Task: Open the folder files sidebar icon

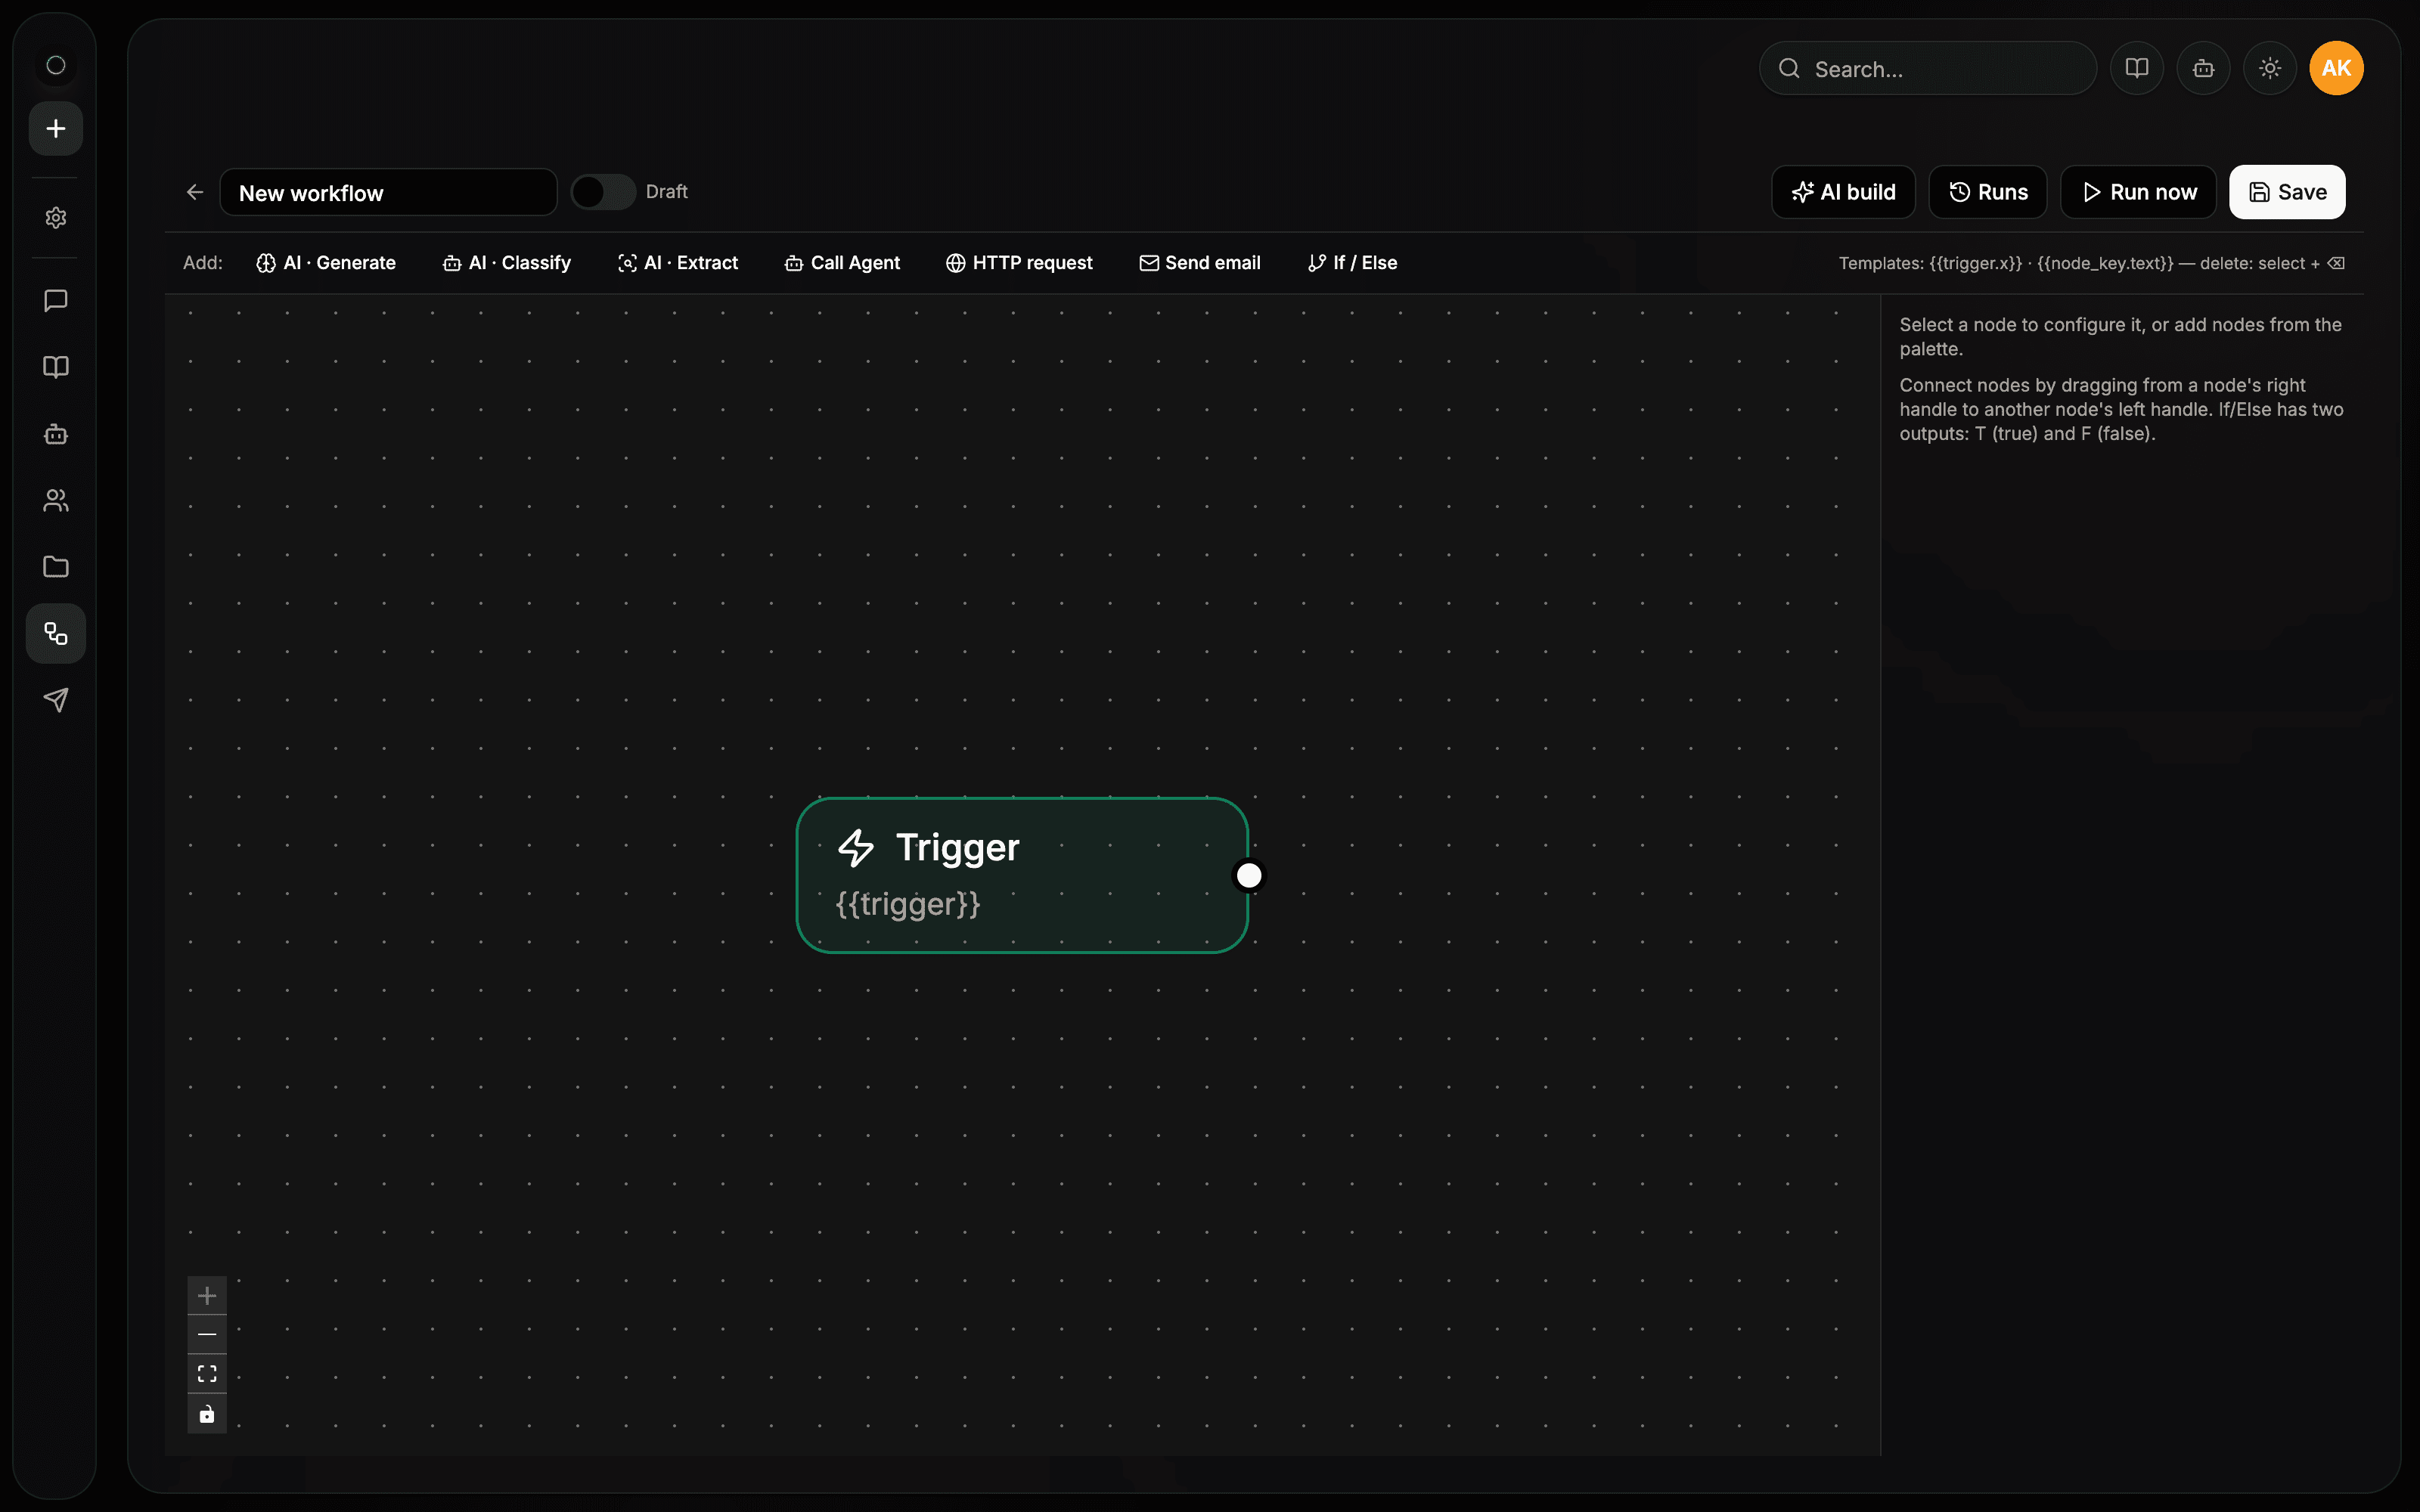Action: click(x=56, y=567)
